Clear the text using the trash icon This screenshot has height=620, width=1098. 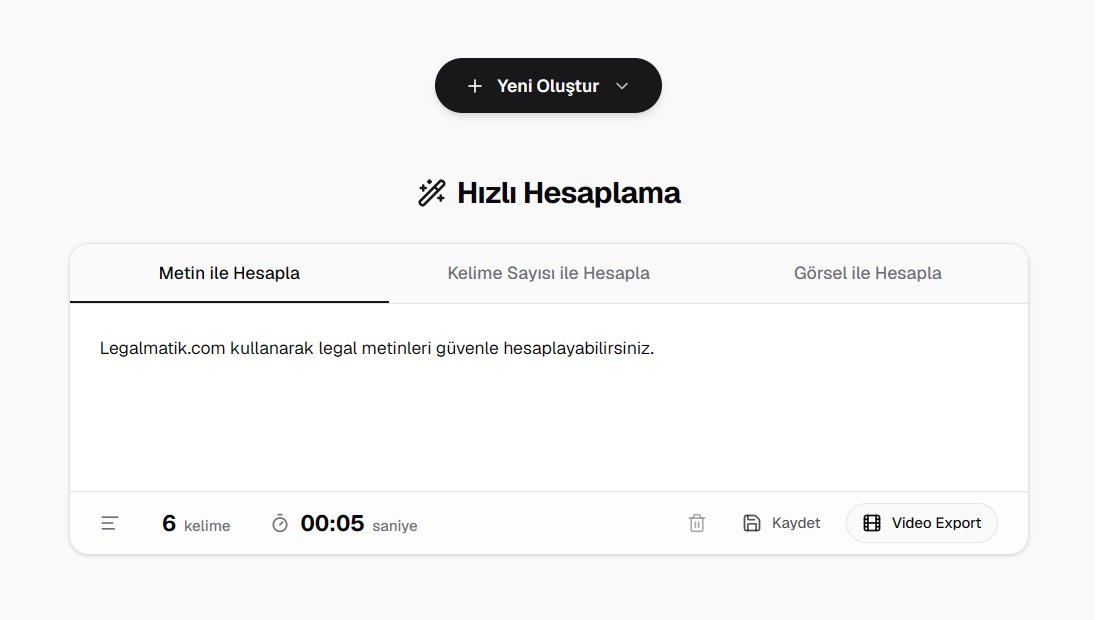click(697, 523)
